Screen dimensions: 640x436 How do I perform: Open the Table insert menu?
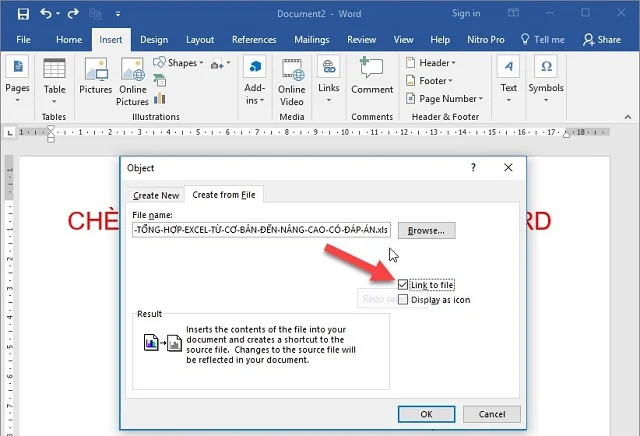point(54,81)
